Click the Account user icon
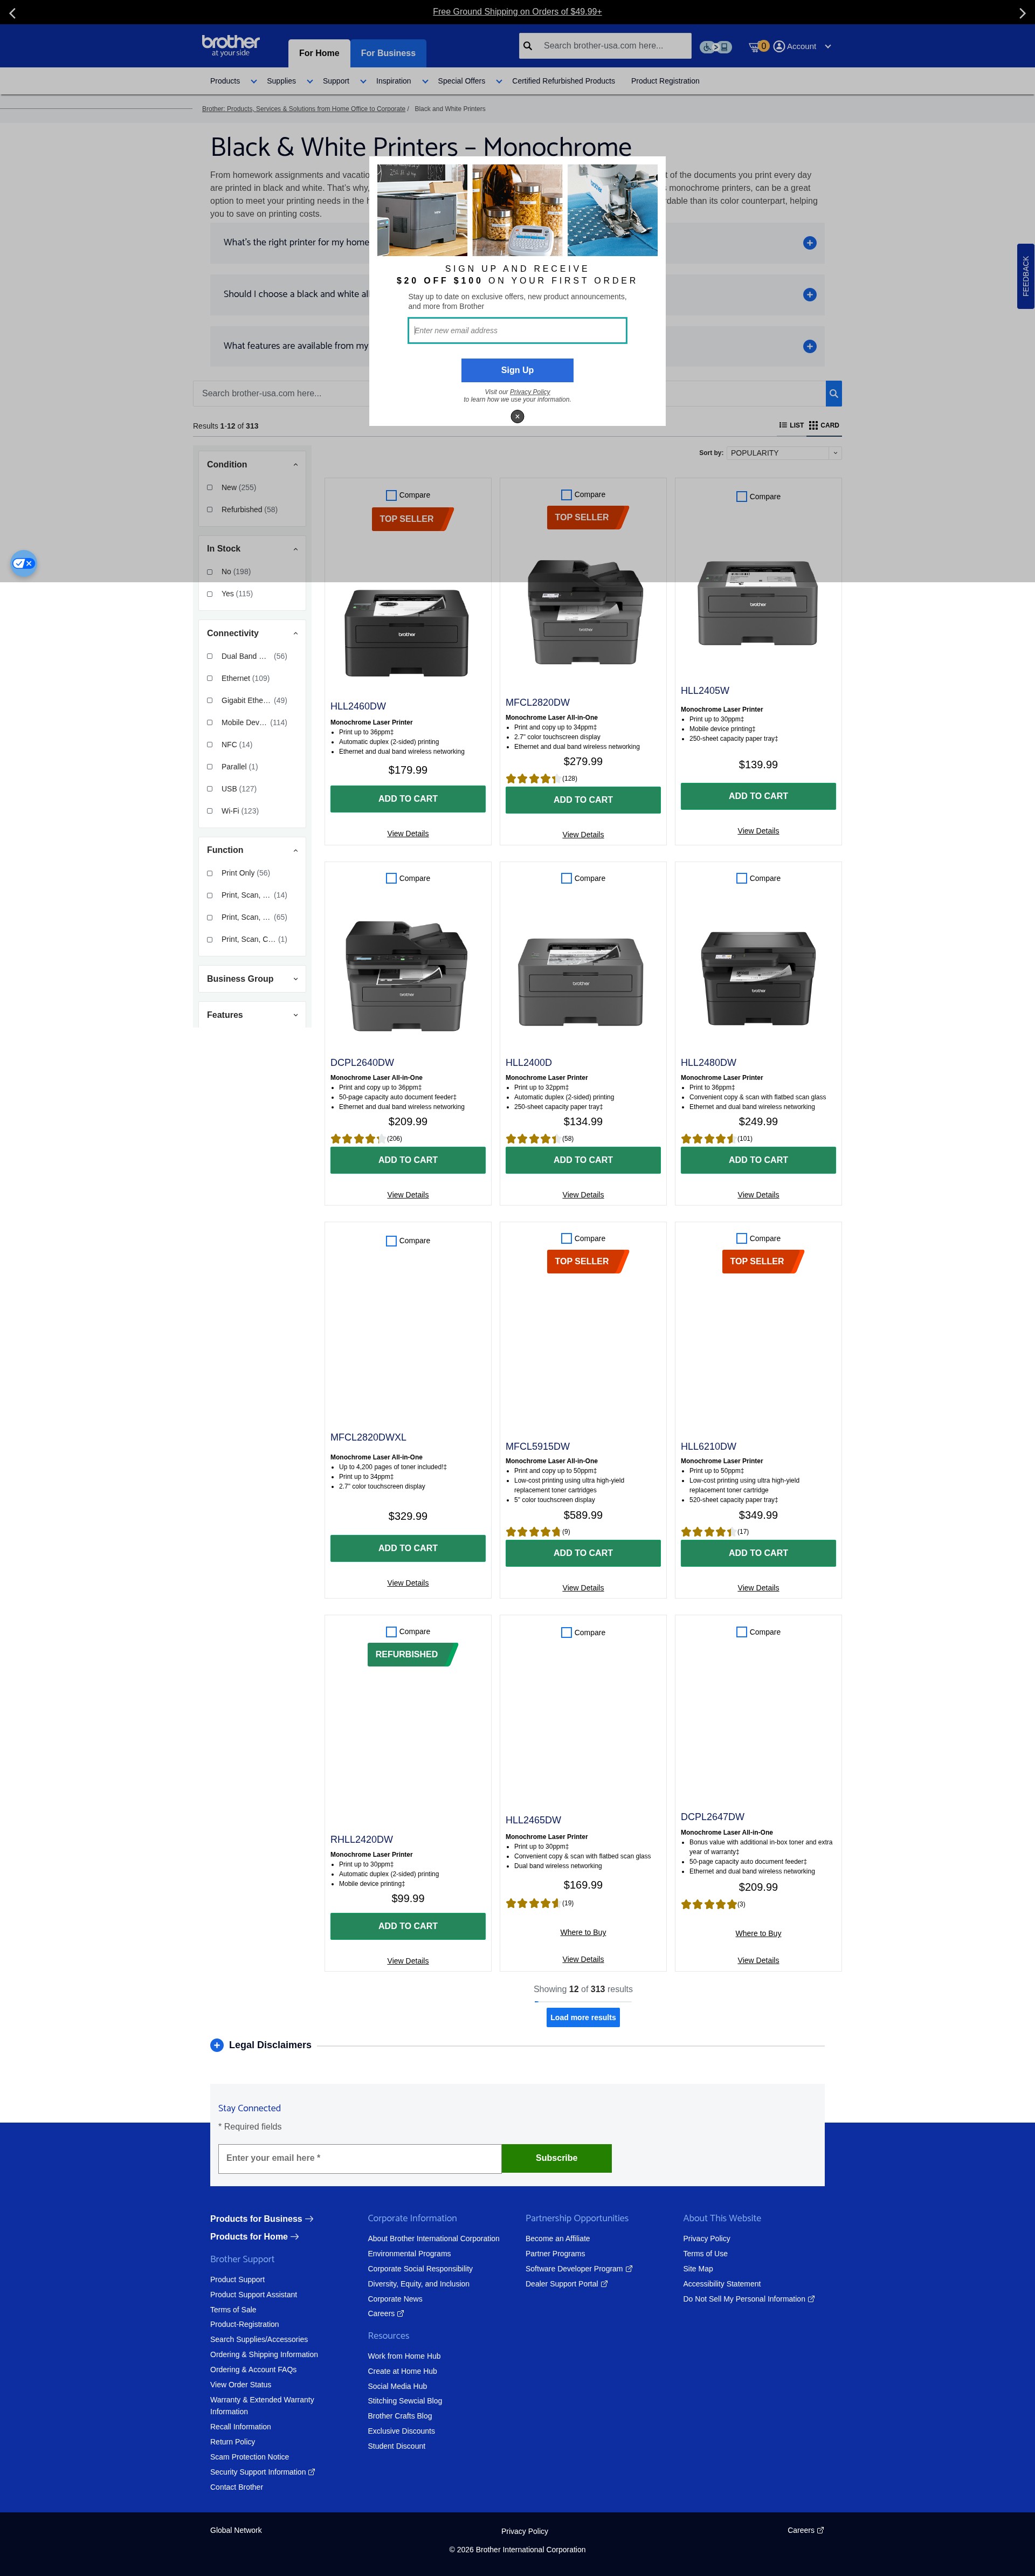 click(x=779, y=46)
